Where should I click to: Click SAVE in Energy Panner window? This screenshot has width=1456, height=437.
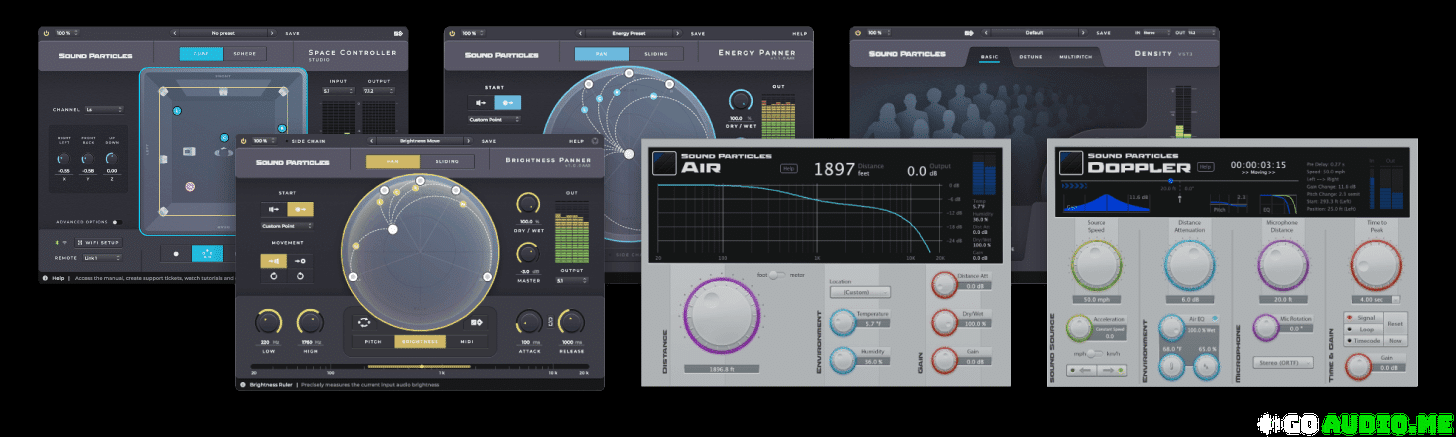pos(698,33)
